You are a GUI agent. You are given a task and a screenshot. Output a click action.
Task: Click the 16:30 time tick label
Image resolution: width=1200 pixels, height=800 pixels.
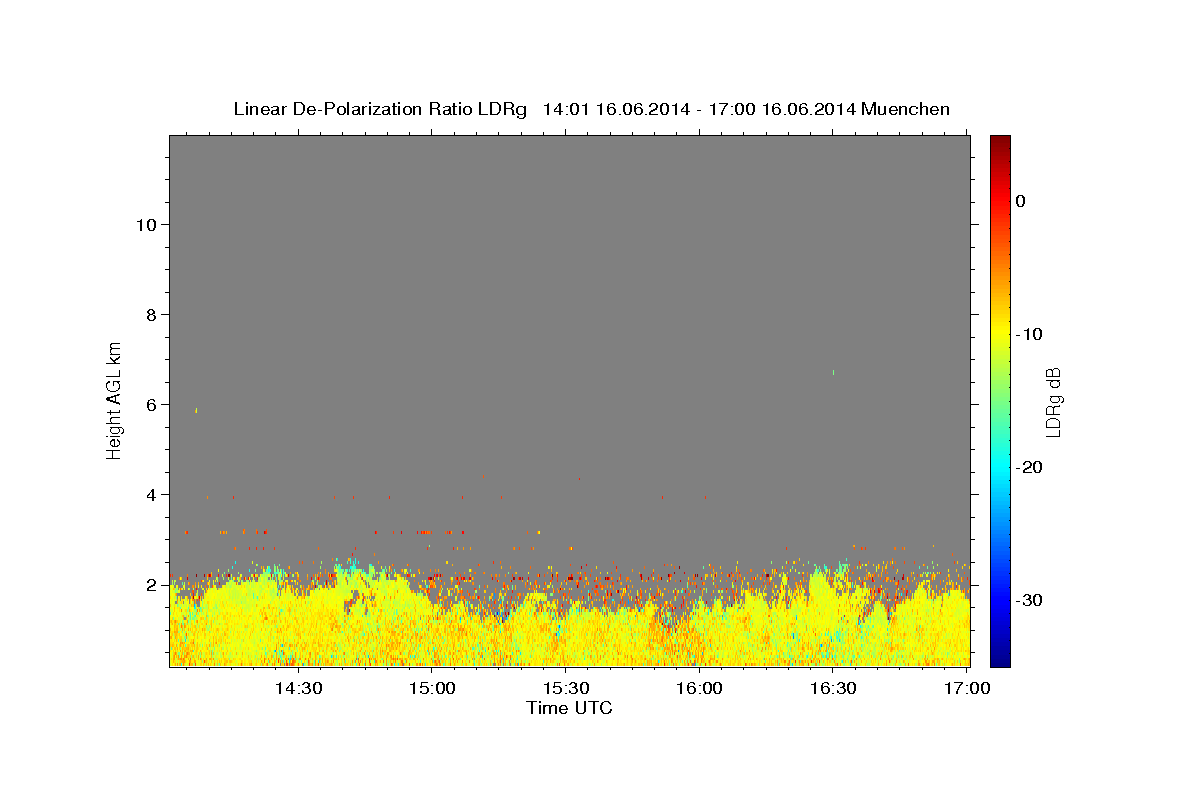tap(832, 688)
